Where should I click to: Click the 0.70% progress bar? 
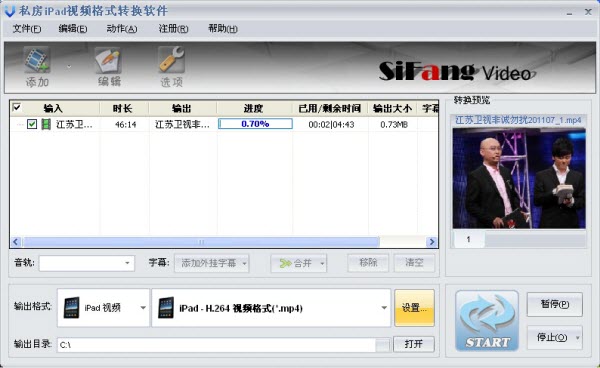[255, 124]
